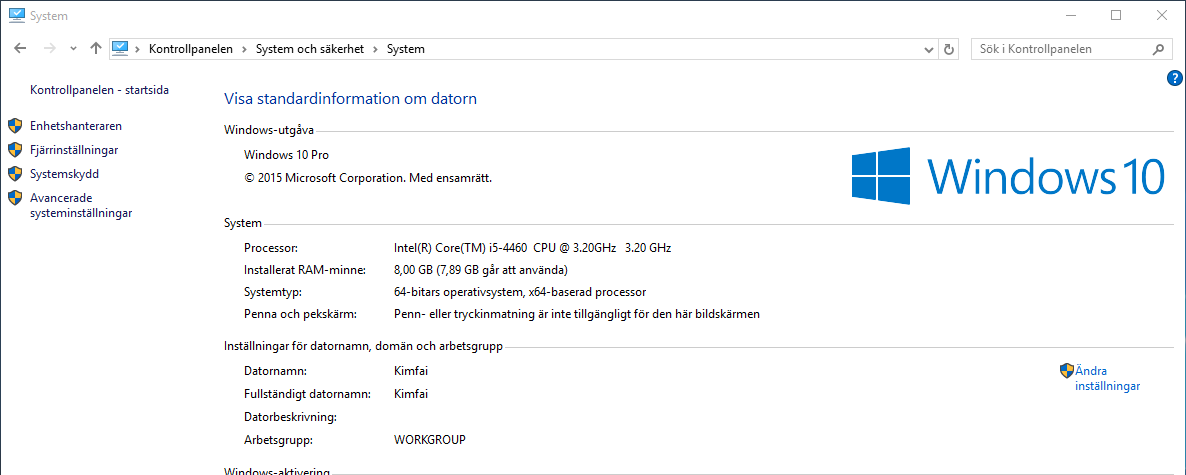Select Kontrollpanelen in the breadcrumb
The width and height of the screenshot is (1186, 475).
pos(191,49)
